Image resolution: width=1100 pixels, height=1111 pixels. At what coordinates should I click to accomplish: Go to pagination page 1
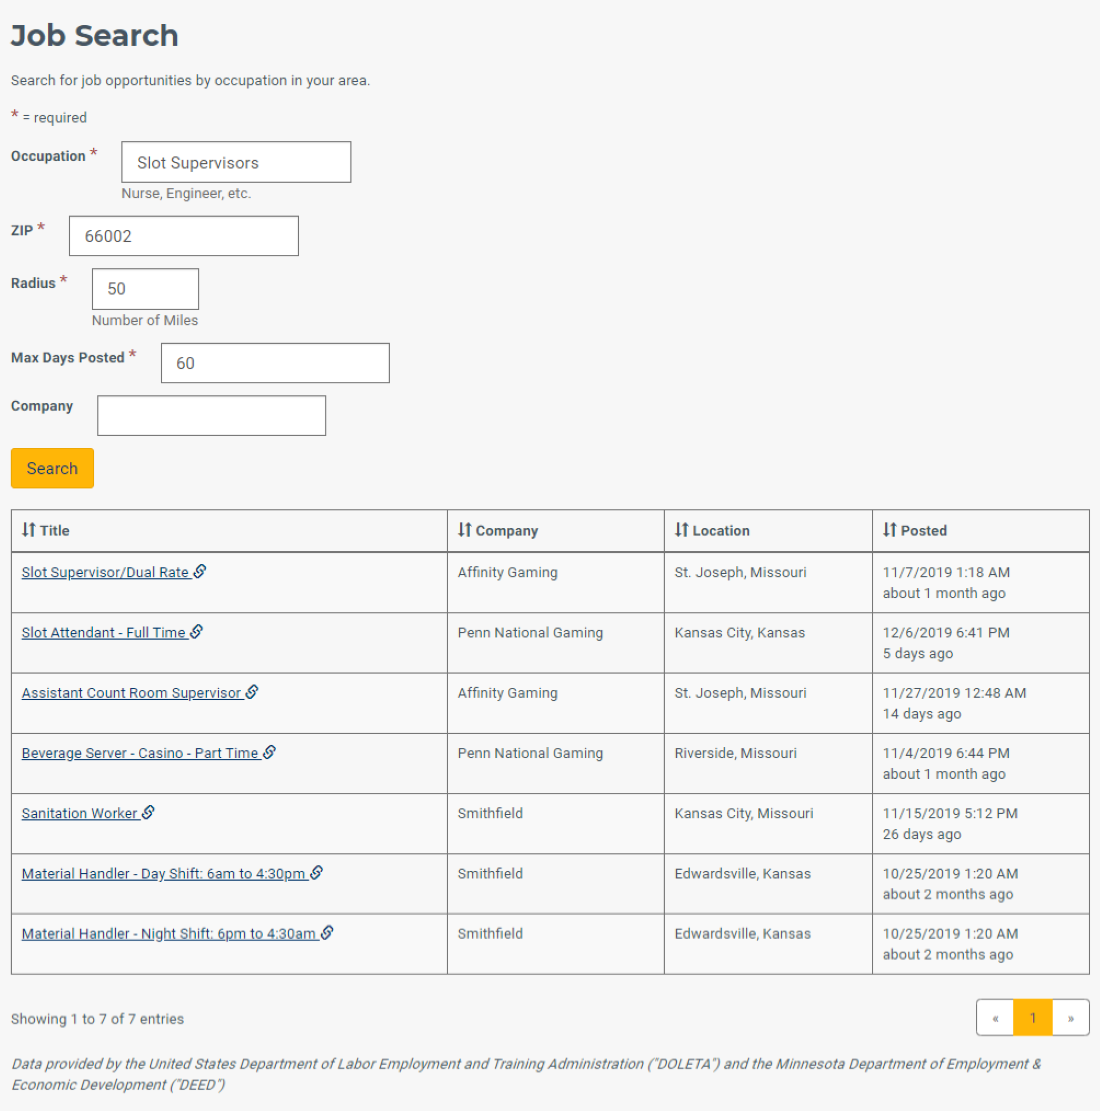(x=1033, y=1017)
